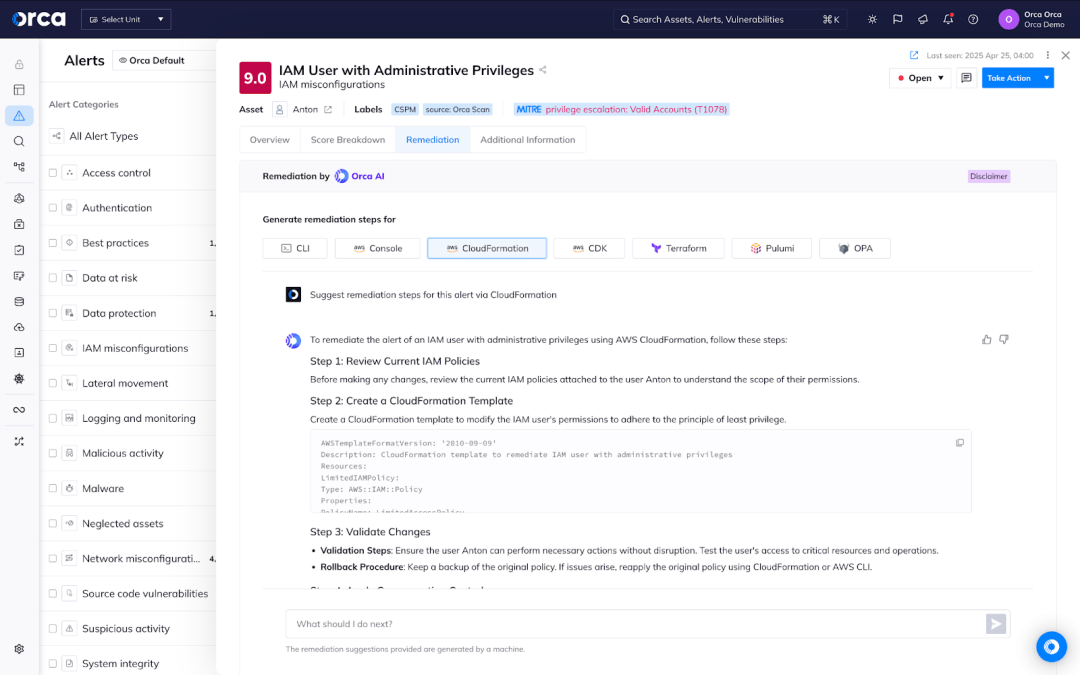Open the Select Unit dropdown
Image resolution: width=1080 pixels, height=675 pixels.
point(126,19)
